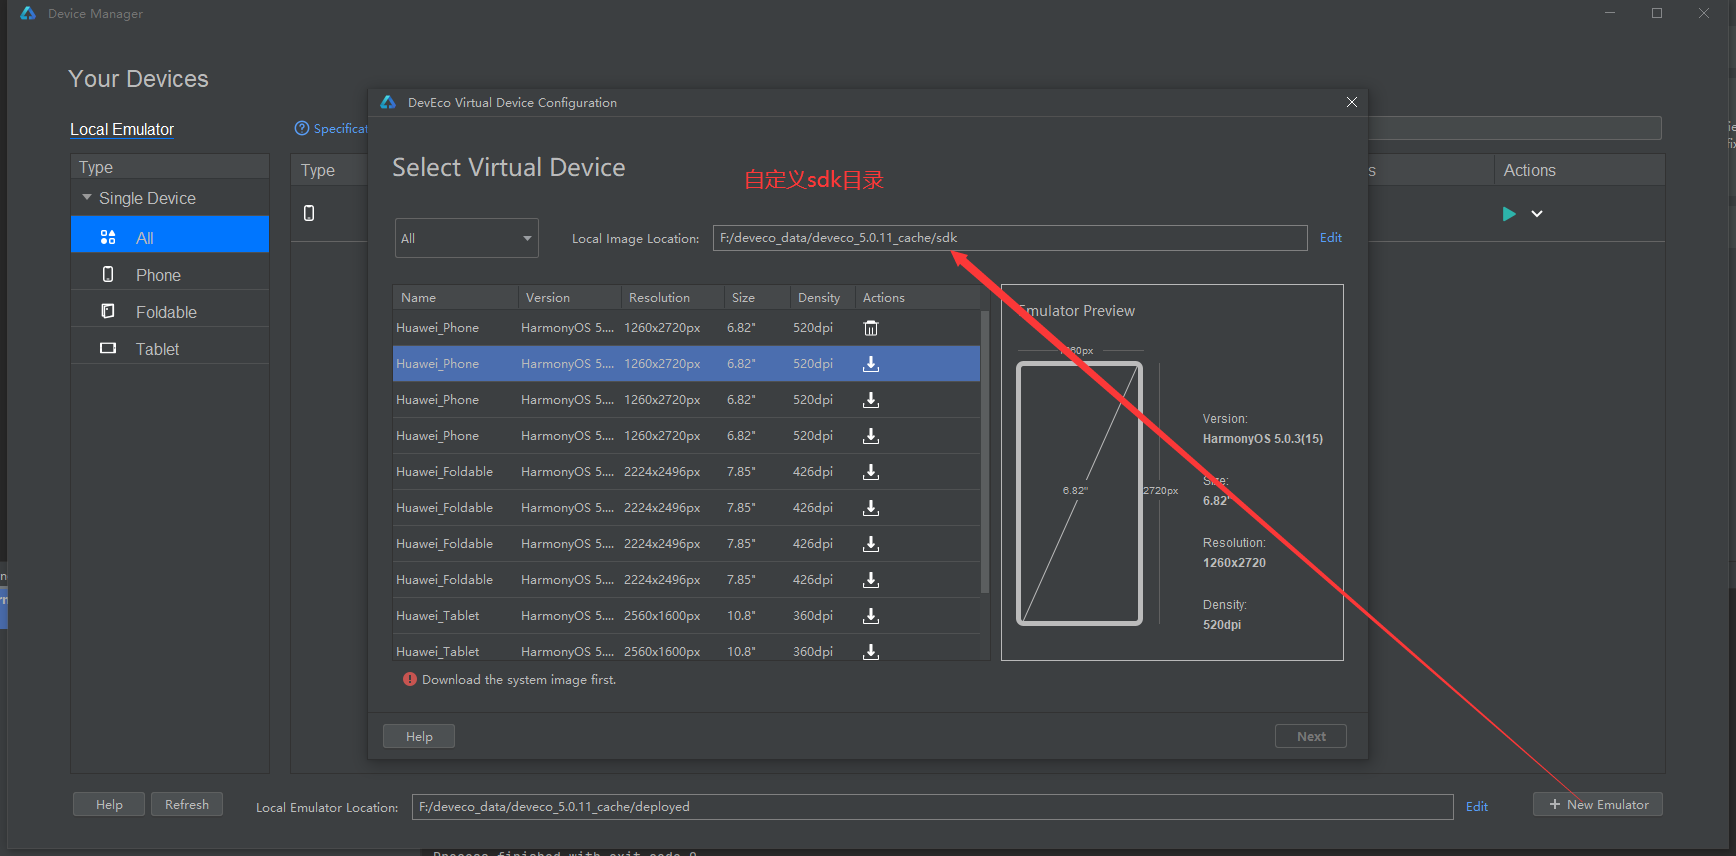
Task: Click the Help button beside Refresh
Action: [109, 804]
